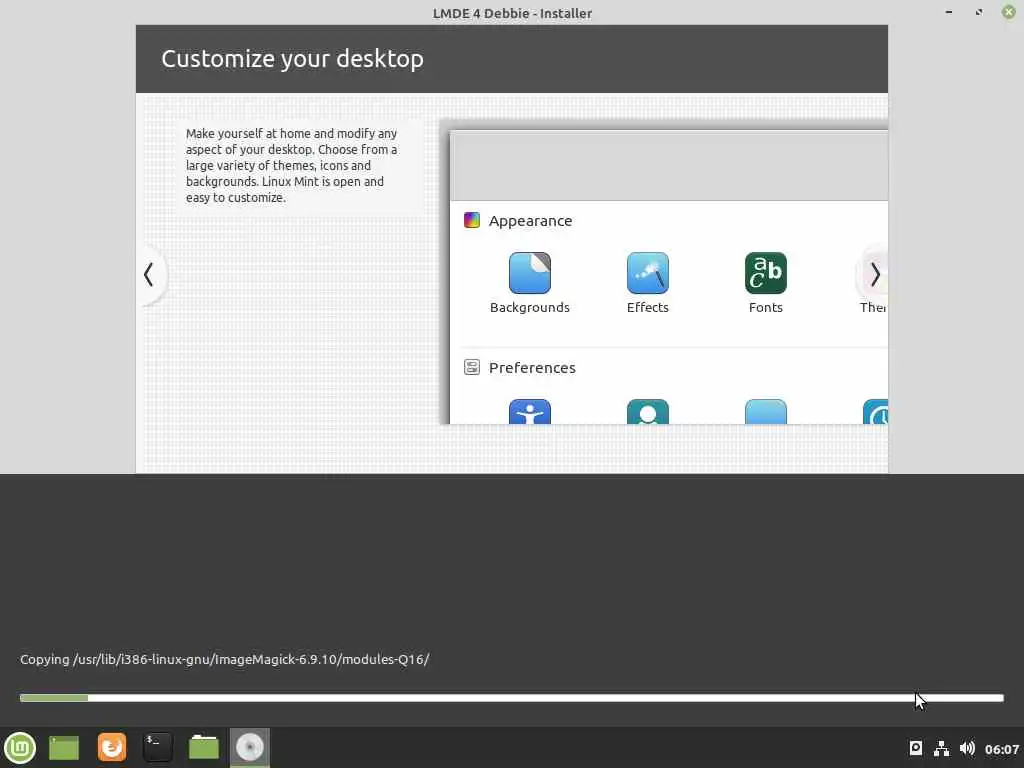Click the light blue icon under Preferences

765,411
